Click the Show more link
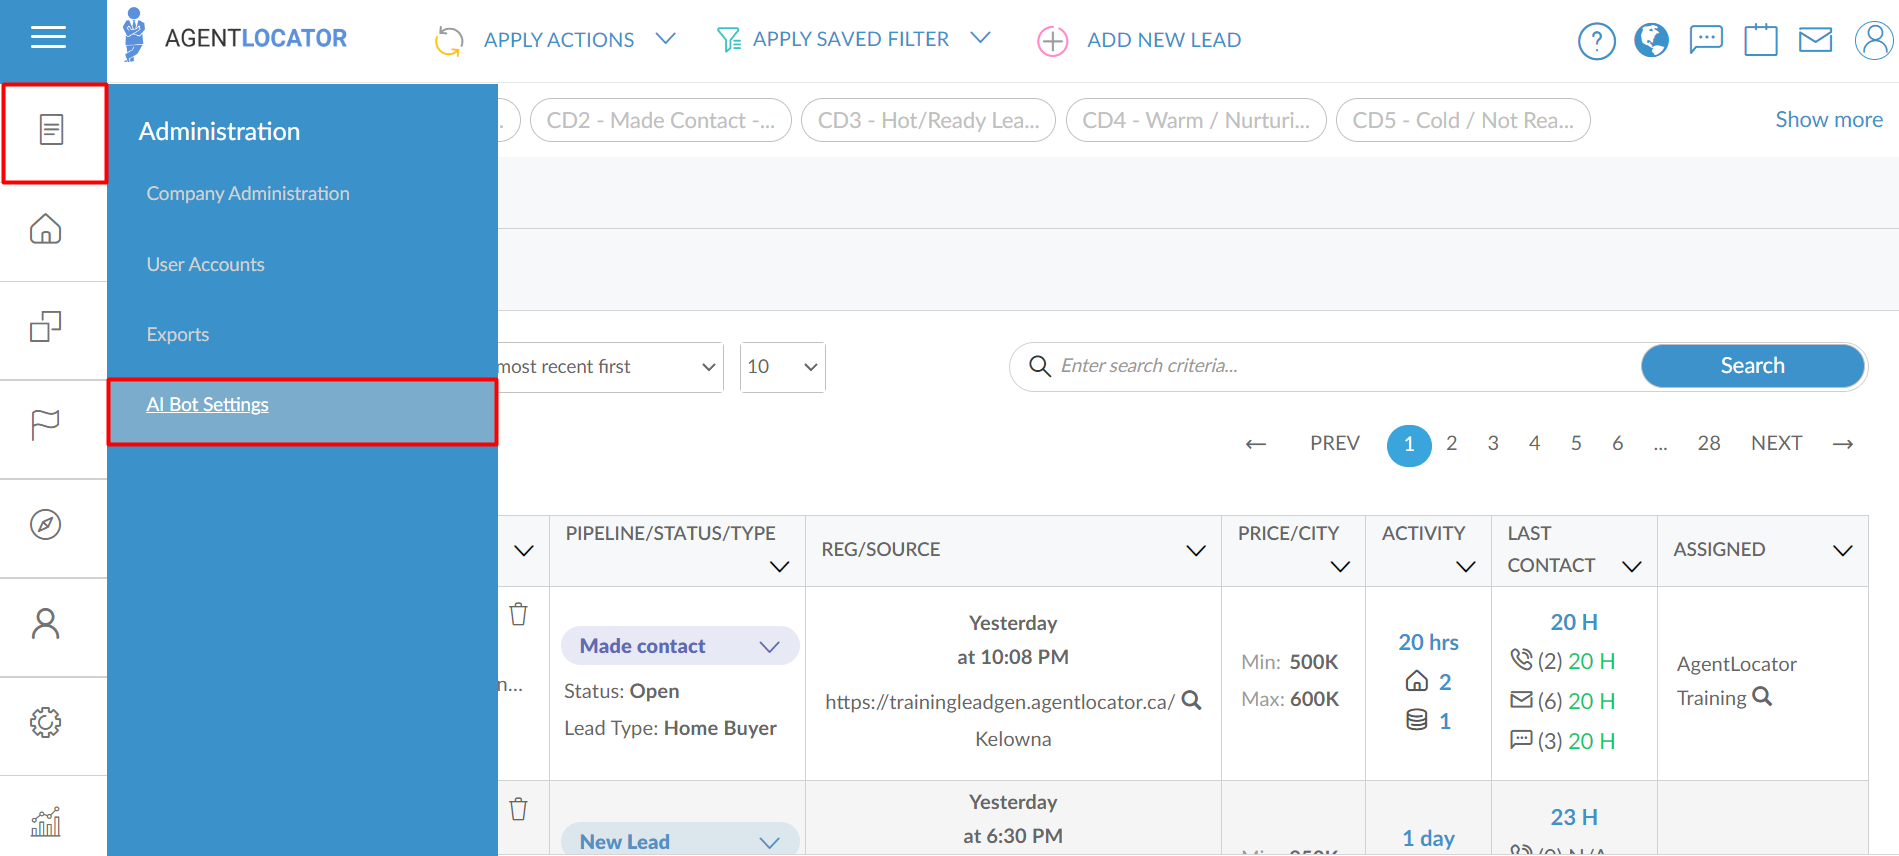The image size is (1899, 856). (1829, 120)
